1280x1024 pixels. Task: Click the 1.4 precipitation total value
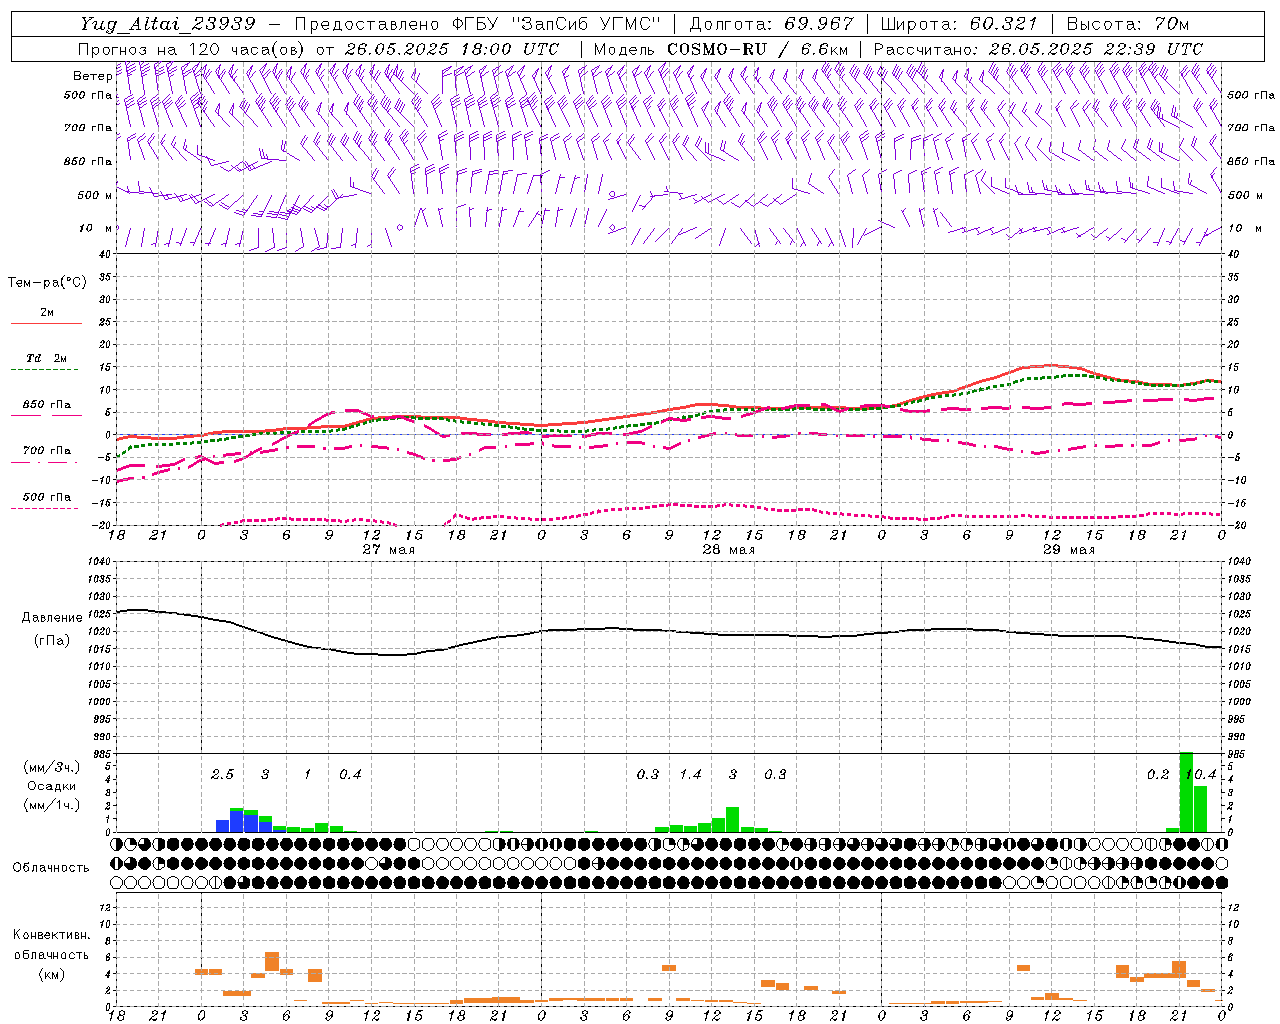(x=691, y=774)
